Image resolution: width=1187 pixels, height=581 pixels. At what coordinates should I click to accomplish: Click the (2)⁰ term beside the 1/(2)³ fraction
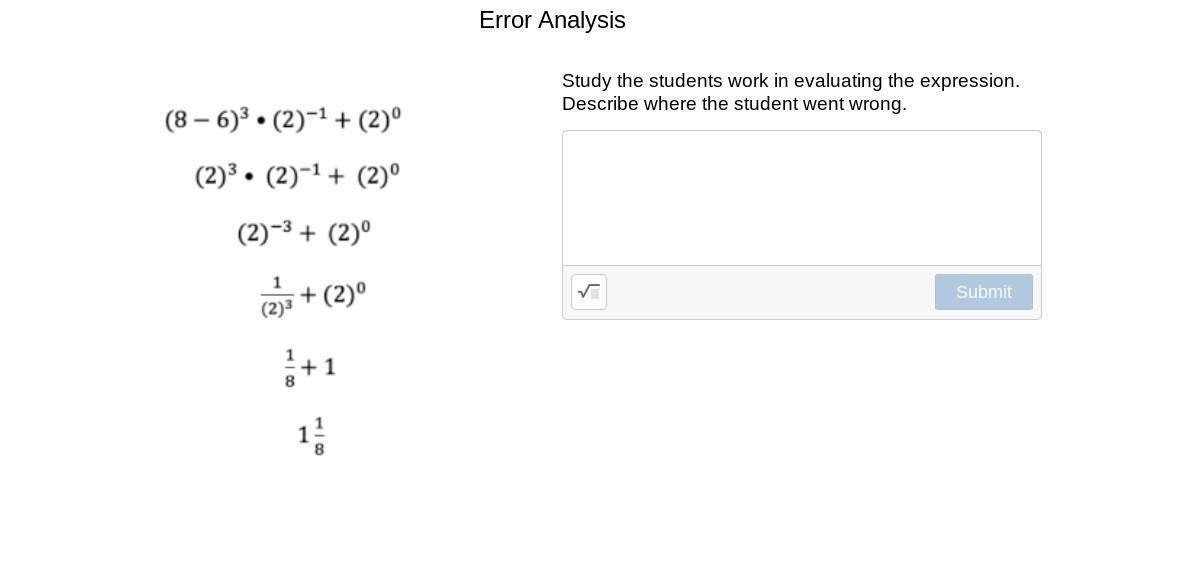(344, 295)
